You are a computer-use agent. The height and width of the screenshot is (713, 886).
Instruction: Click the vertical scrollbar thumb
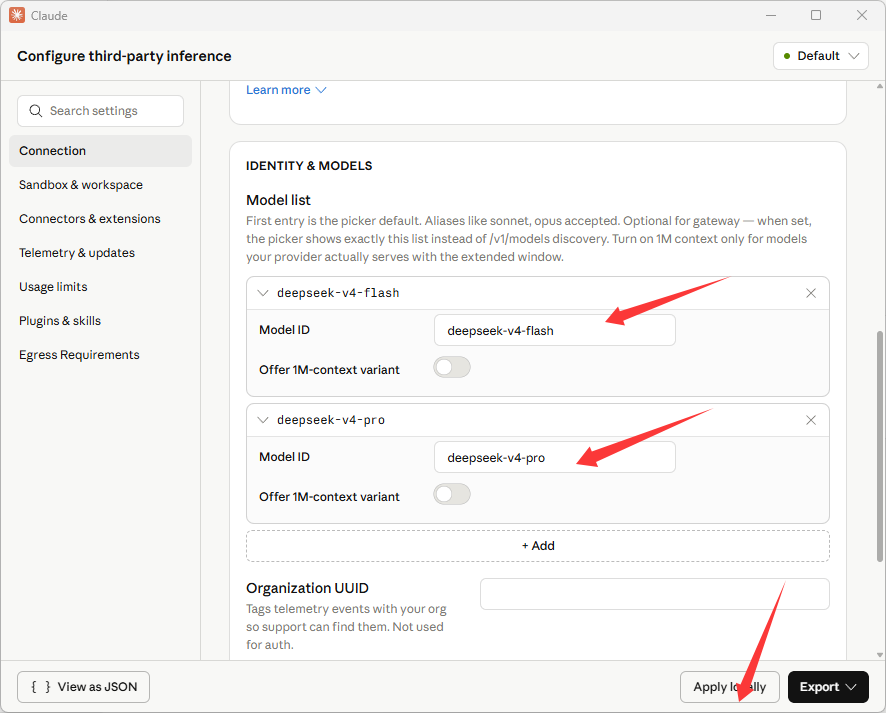[880, 446]
